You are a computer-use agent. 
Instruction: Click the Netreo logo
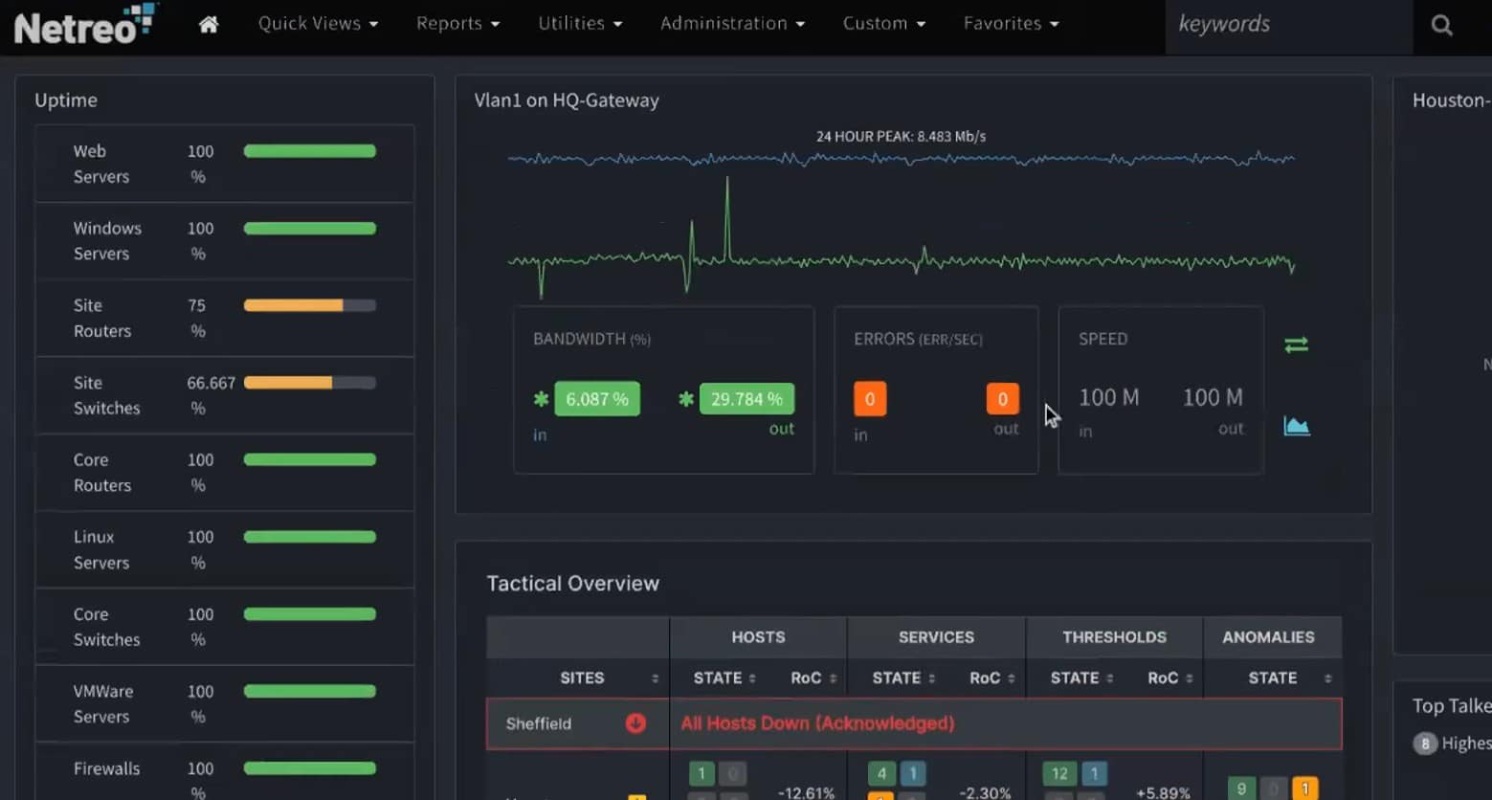tap(85, 24)
